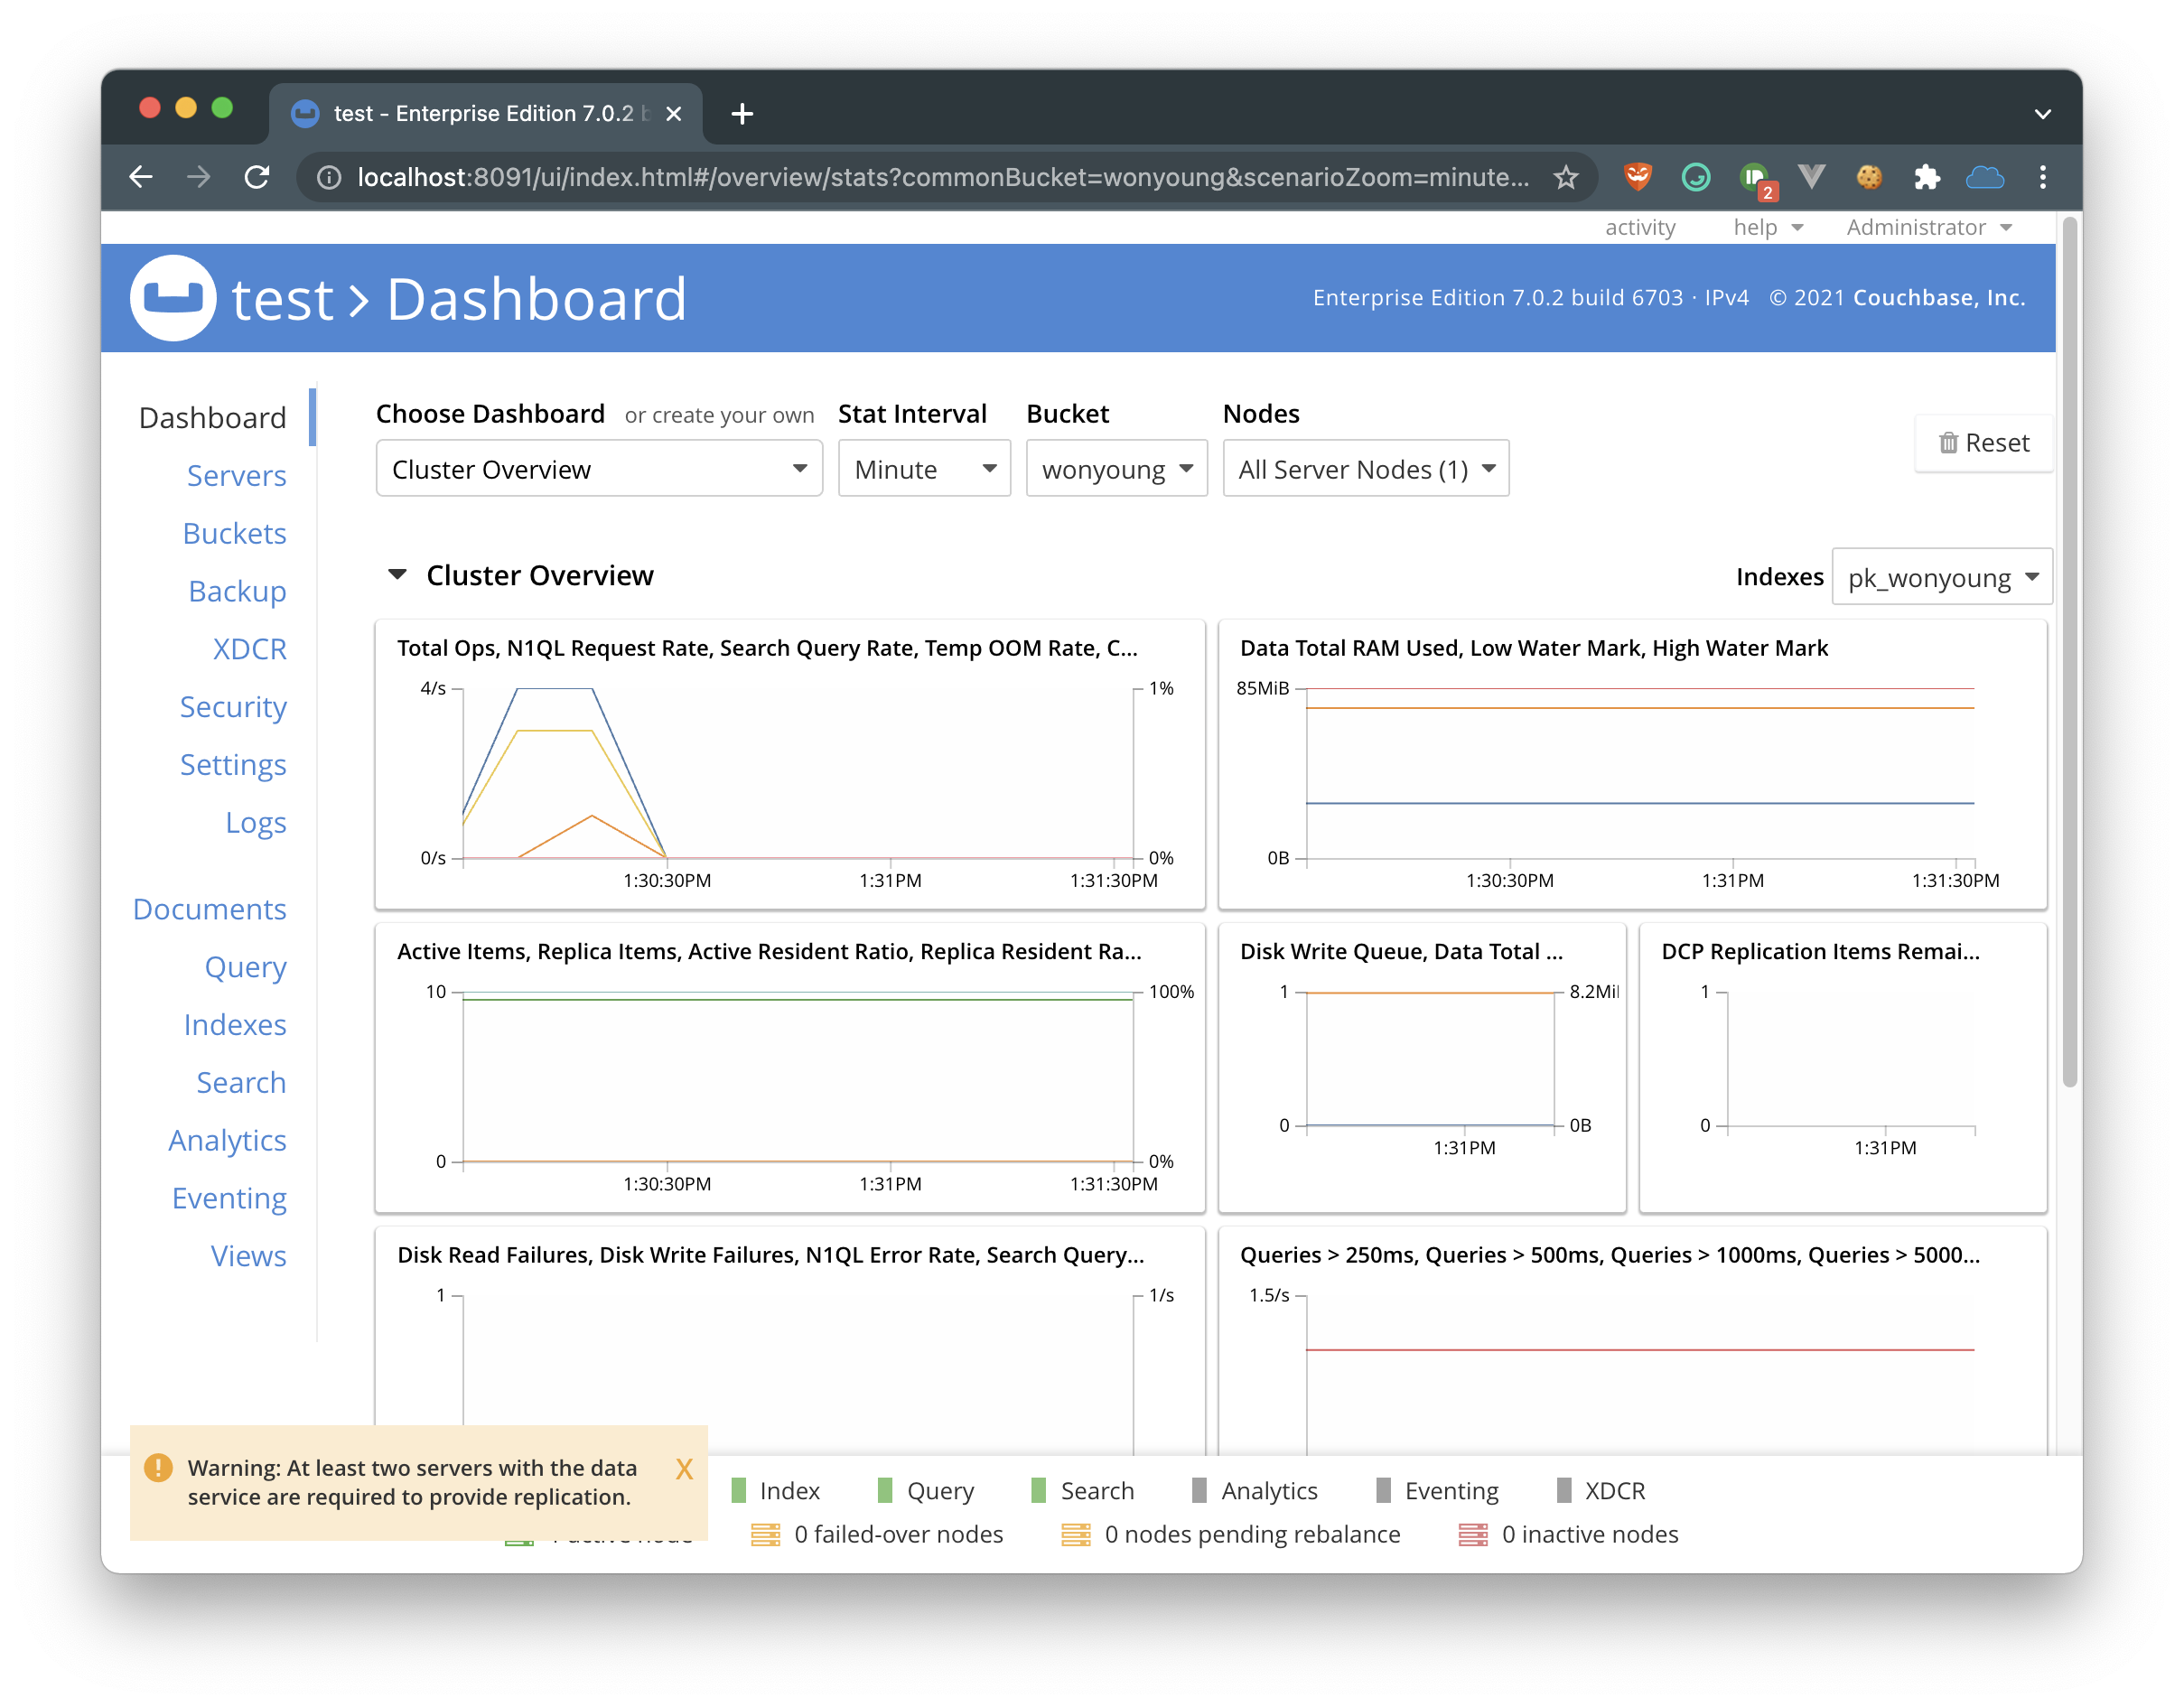Click the Couchbase logo icon

click(172, 298)
